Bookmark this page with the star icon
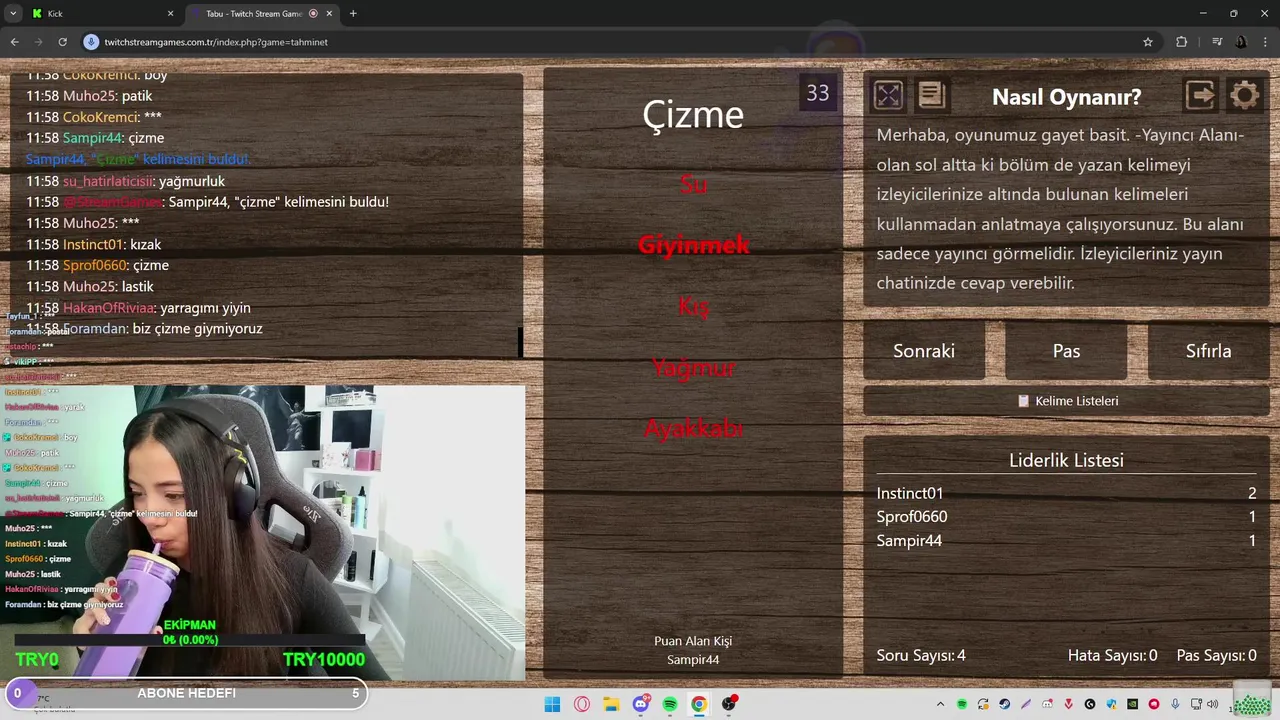This screenshot has height=720, width=1280. [1148, 42]
